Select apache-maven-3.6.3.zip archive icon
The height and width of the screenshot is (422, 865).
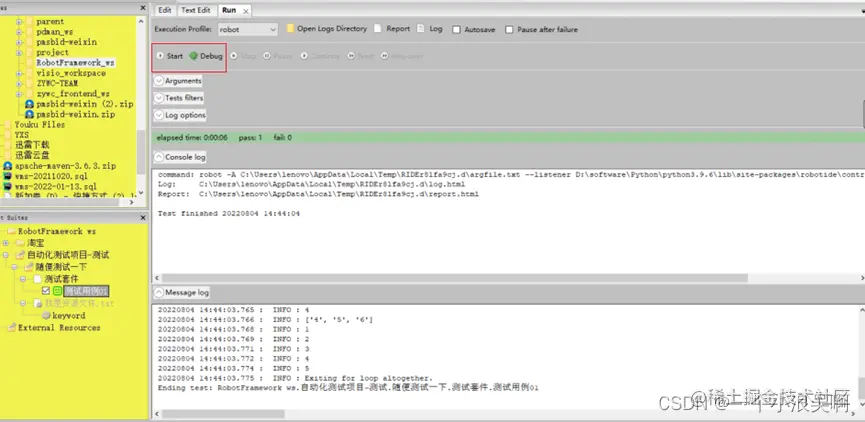(8, 165)
